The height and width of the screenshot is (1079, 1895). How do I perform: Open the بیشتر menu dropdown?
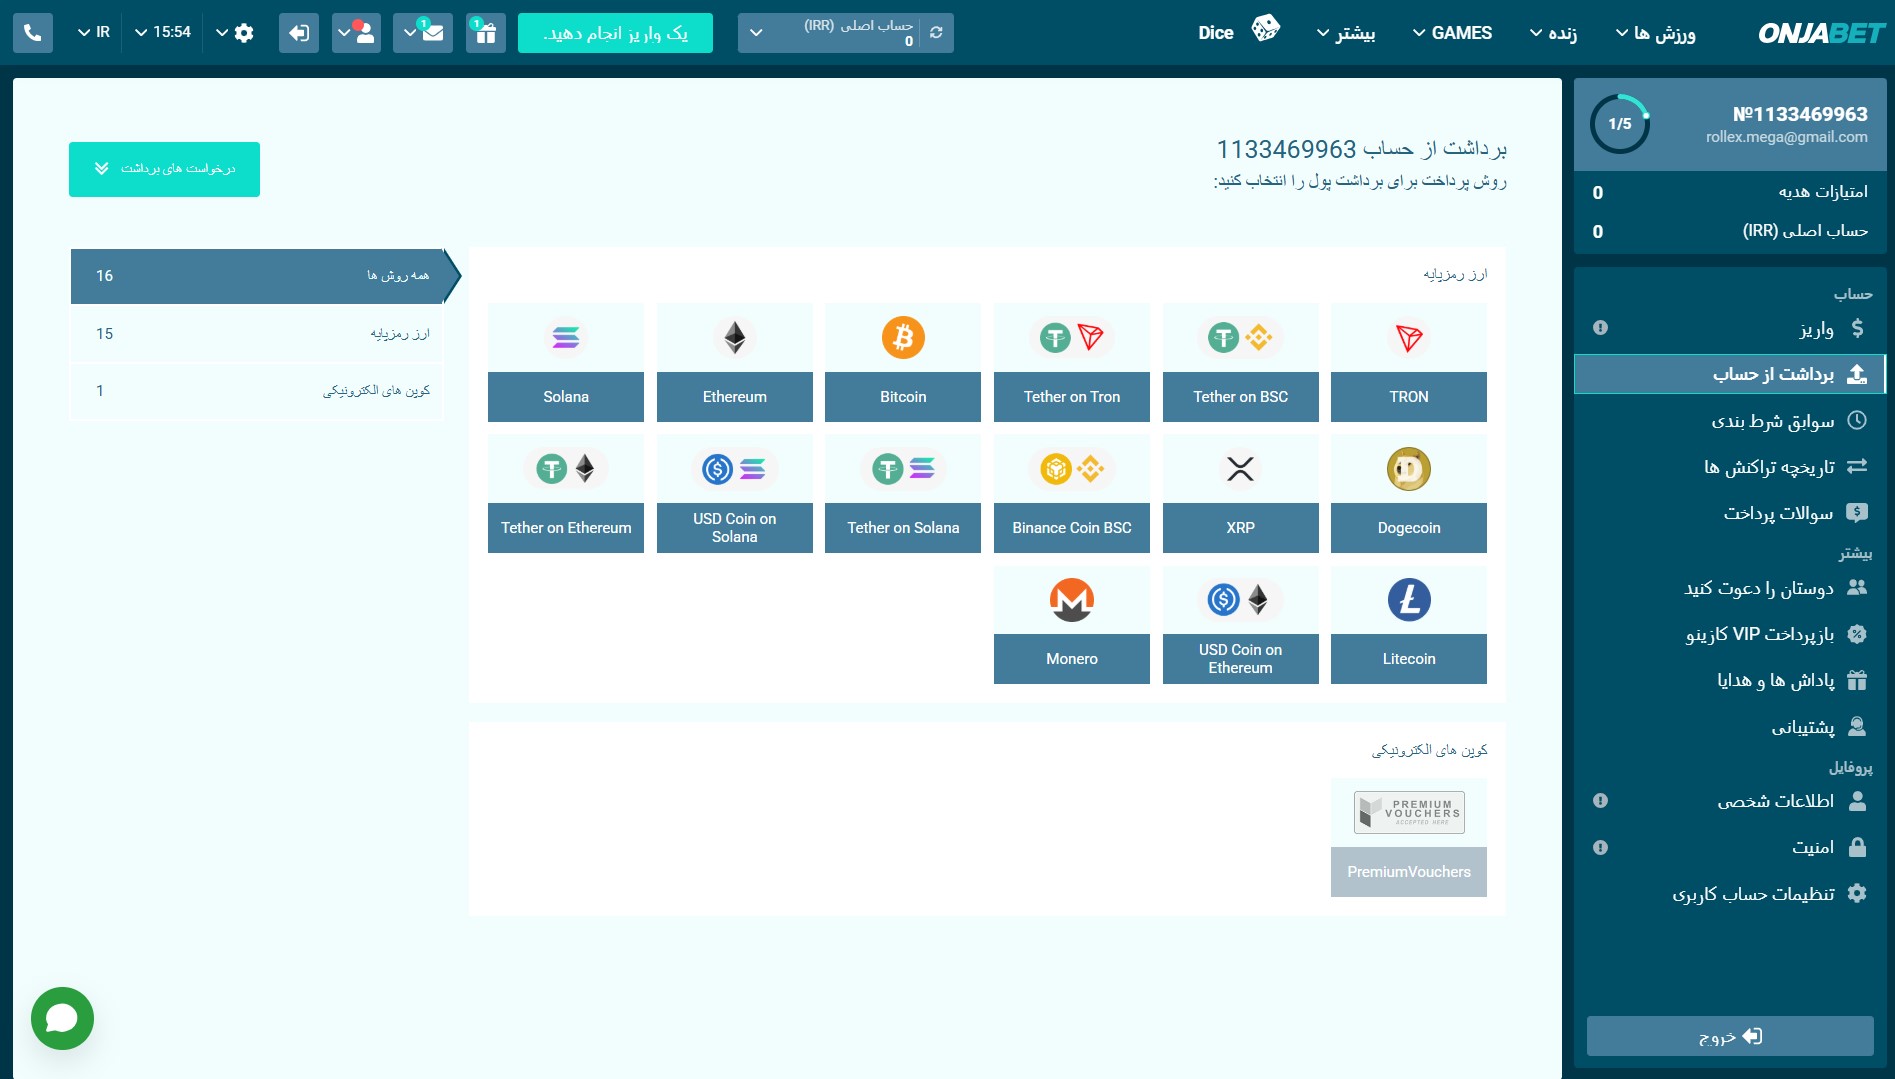click(x=1346, y=33)
